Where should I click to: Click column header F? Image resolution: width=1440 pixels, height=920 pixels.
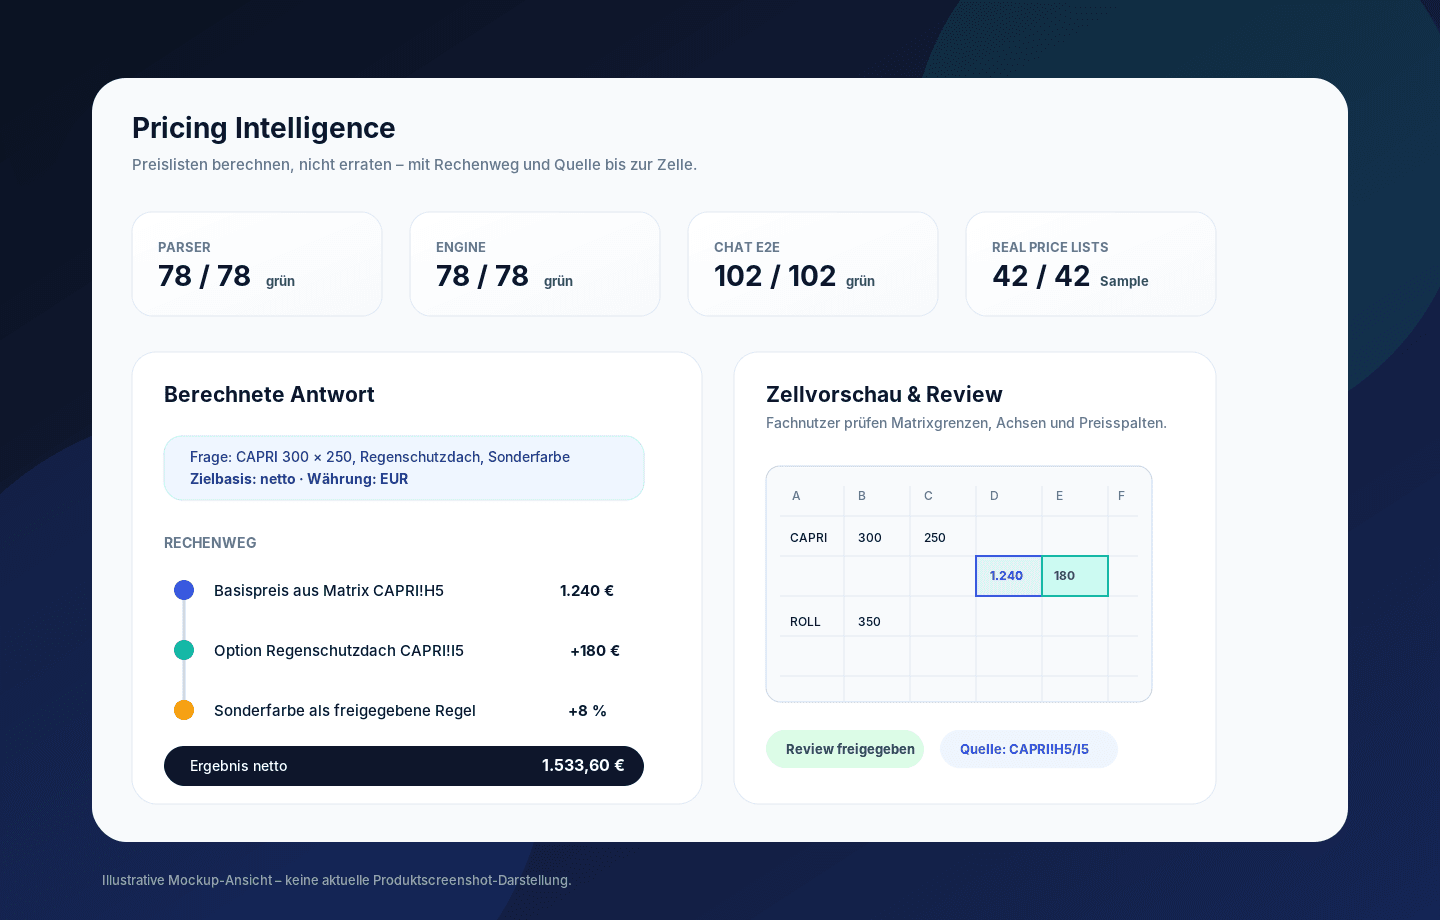[x=1121, y=496]
